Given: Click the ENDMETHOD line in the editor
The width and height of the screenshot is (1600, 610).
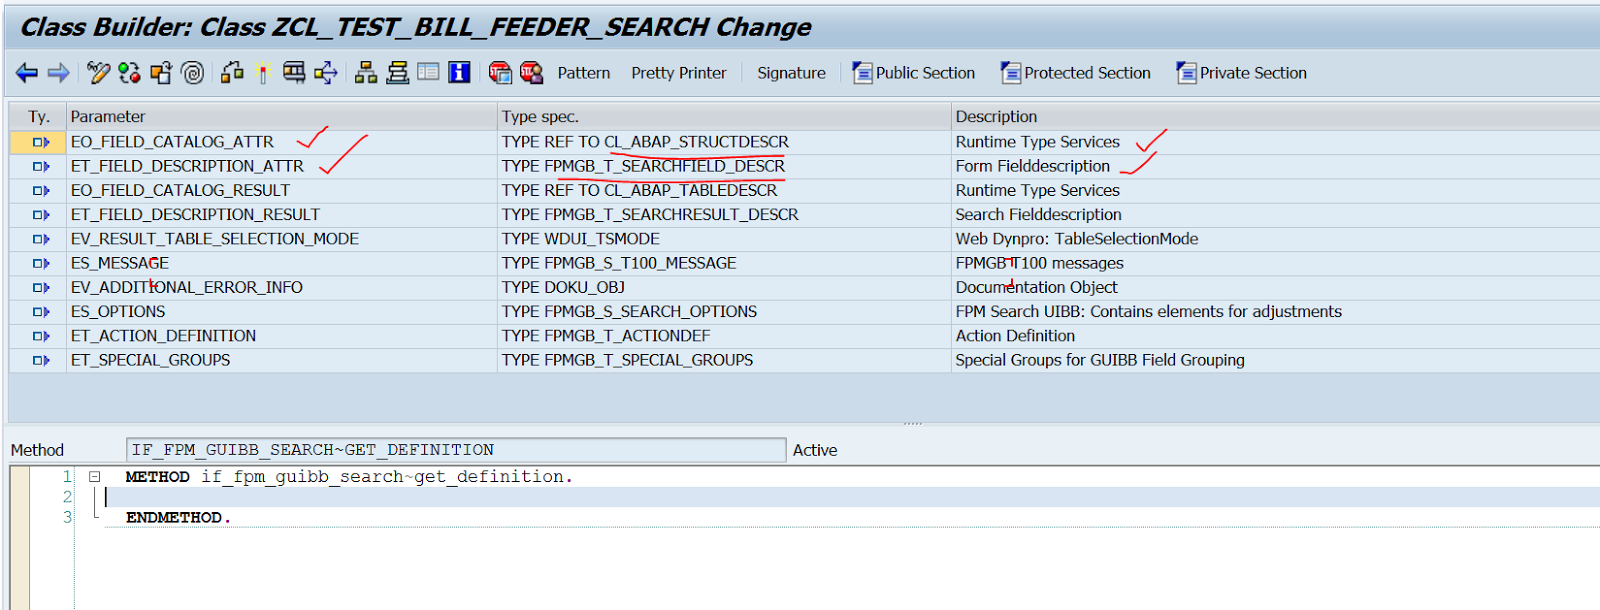Looking at the screenshot, I should [178, 517].
